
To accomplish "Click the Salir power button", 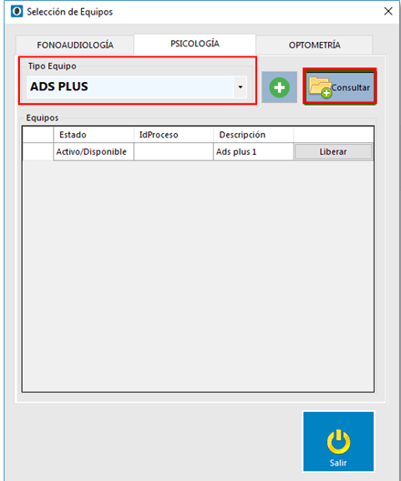I will click(338, 441).
